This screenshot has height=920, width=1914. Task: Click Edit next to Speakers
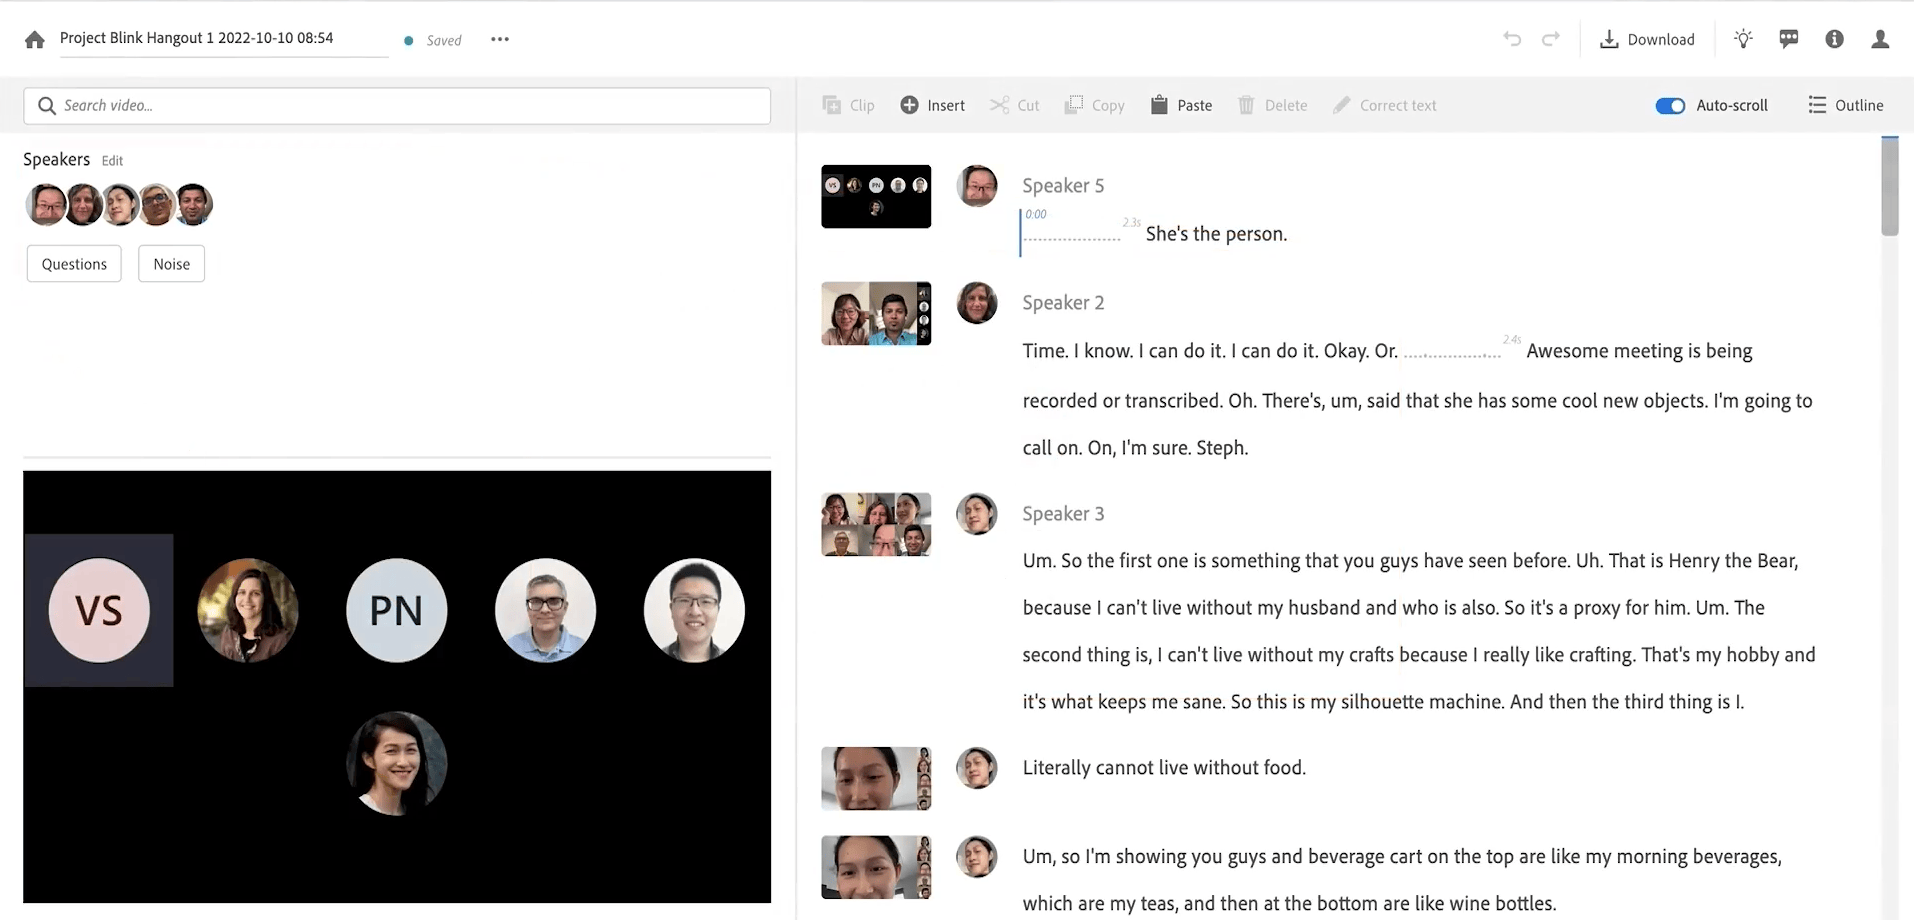(x=111, y=160)
